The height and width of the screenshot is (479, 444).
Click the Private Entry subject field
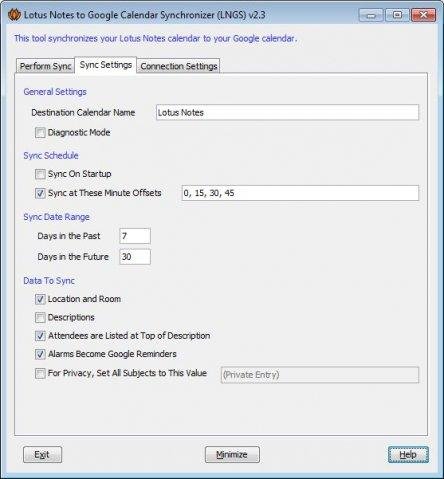(x=320, y=375)
